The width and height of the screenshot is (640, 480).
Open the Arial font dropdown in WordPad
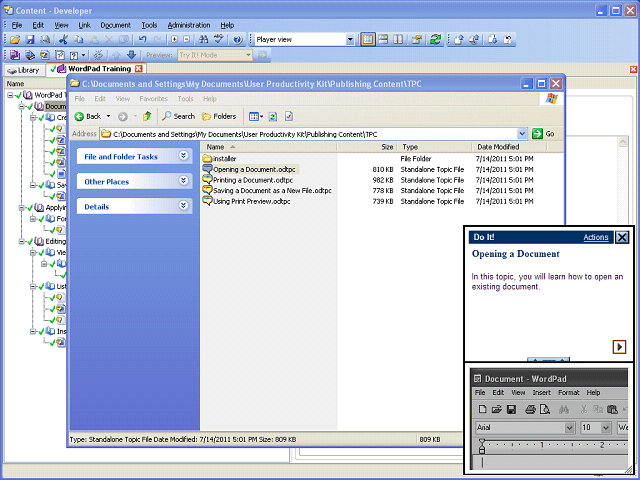click(x=569, y=428)
